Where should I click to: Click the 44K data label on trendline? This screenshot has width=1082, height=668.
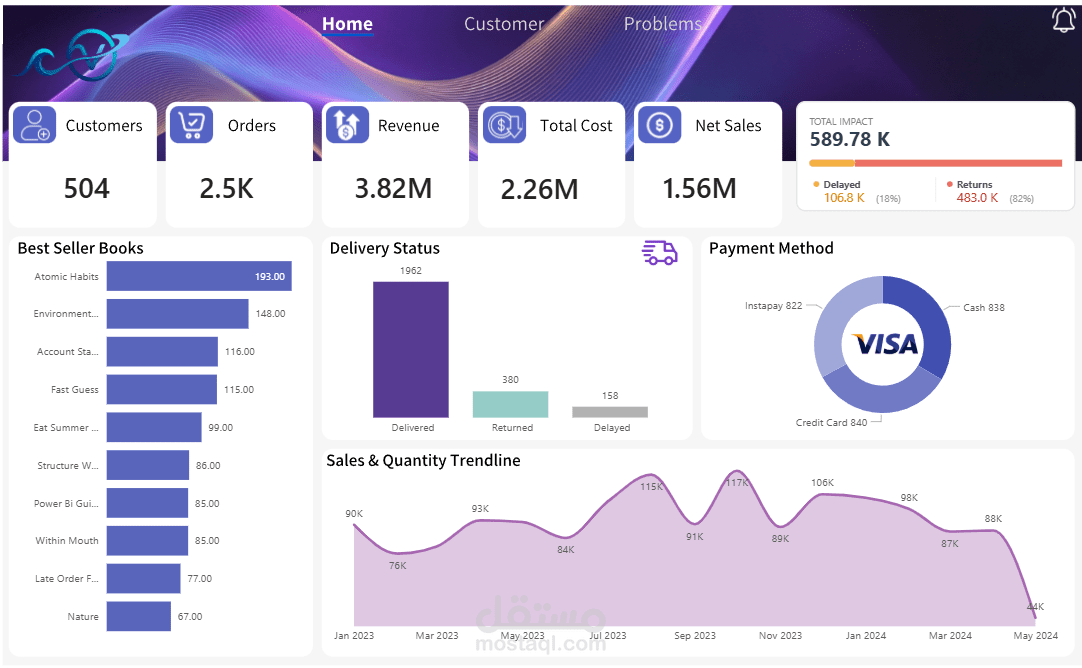(1035, 607)
